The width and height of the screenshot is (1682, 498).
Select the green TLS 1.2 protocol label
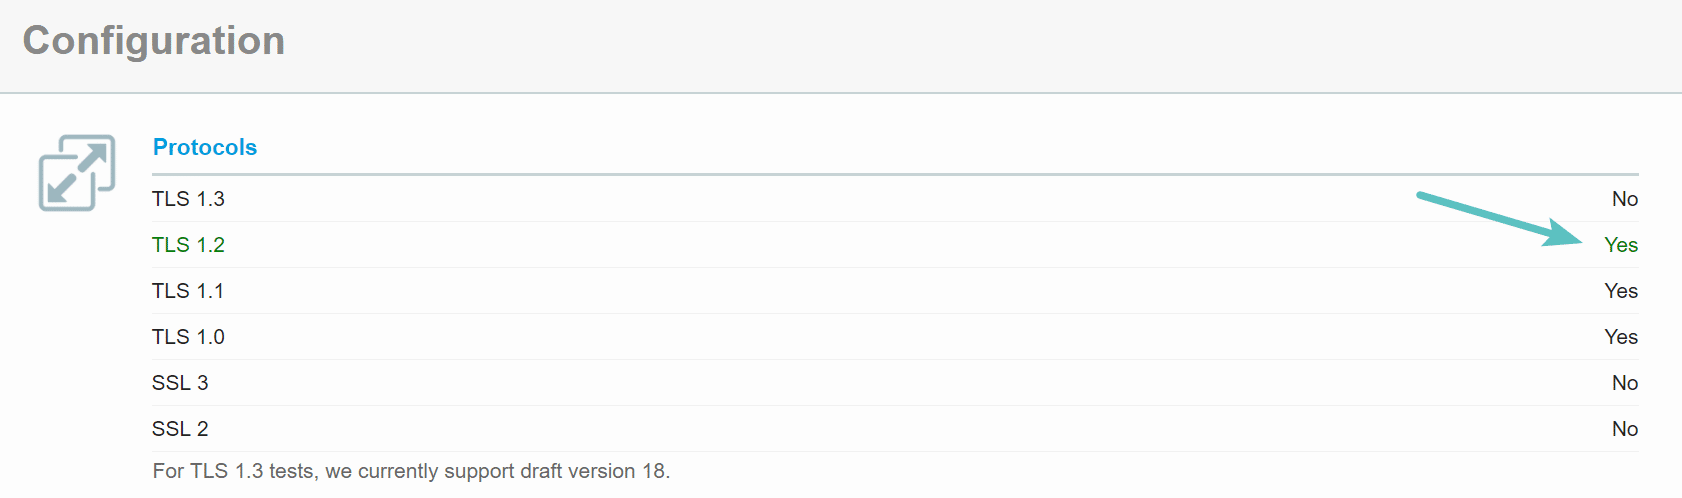pos(188,245)
